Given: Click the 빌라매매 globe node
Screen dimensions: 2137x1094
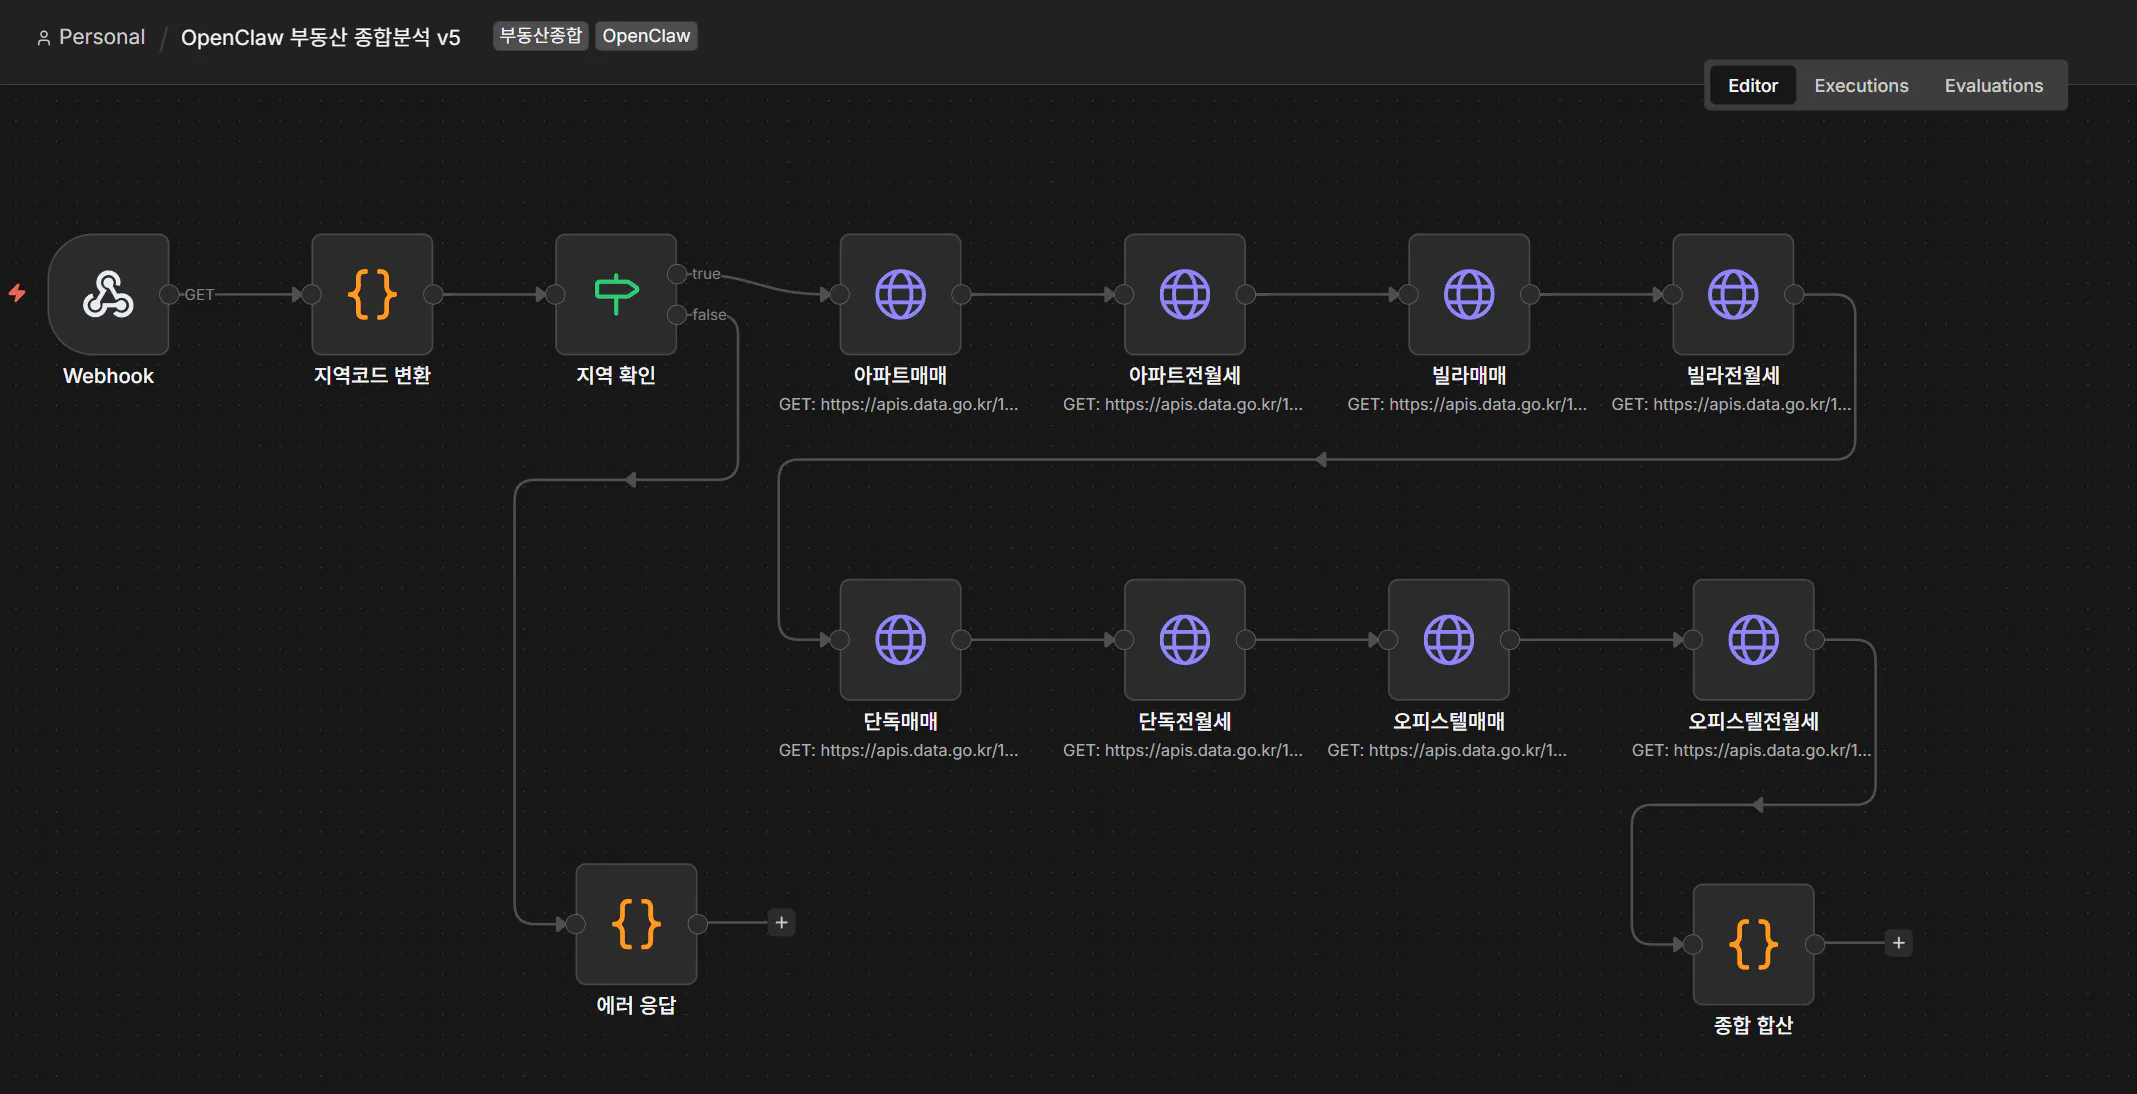Looking at the screenshot, I should click(1468, 294).
